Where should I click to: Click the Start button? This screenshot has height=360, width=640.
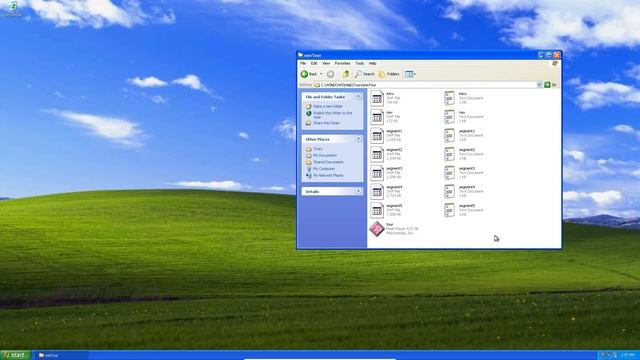[x=16, y=355]
